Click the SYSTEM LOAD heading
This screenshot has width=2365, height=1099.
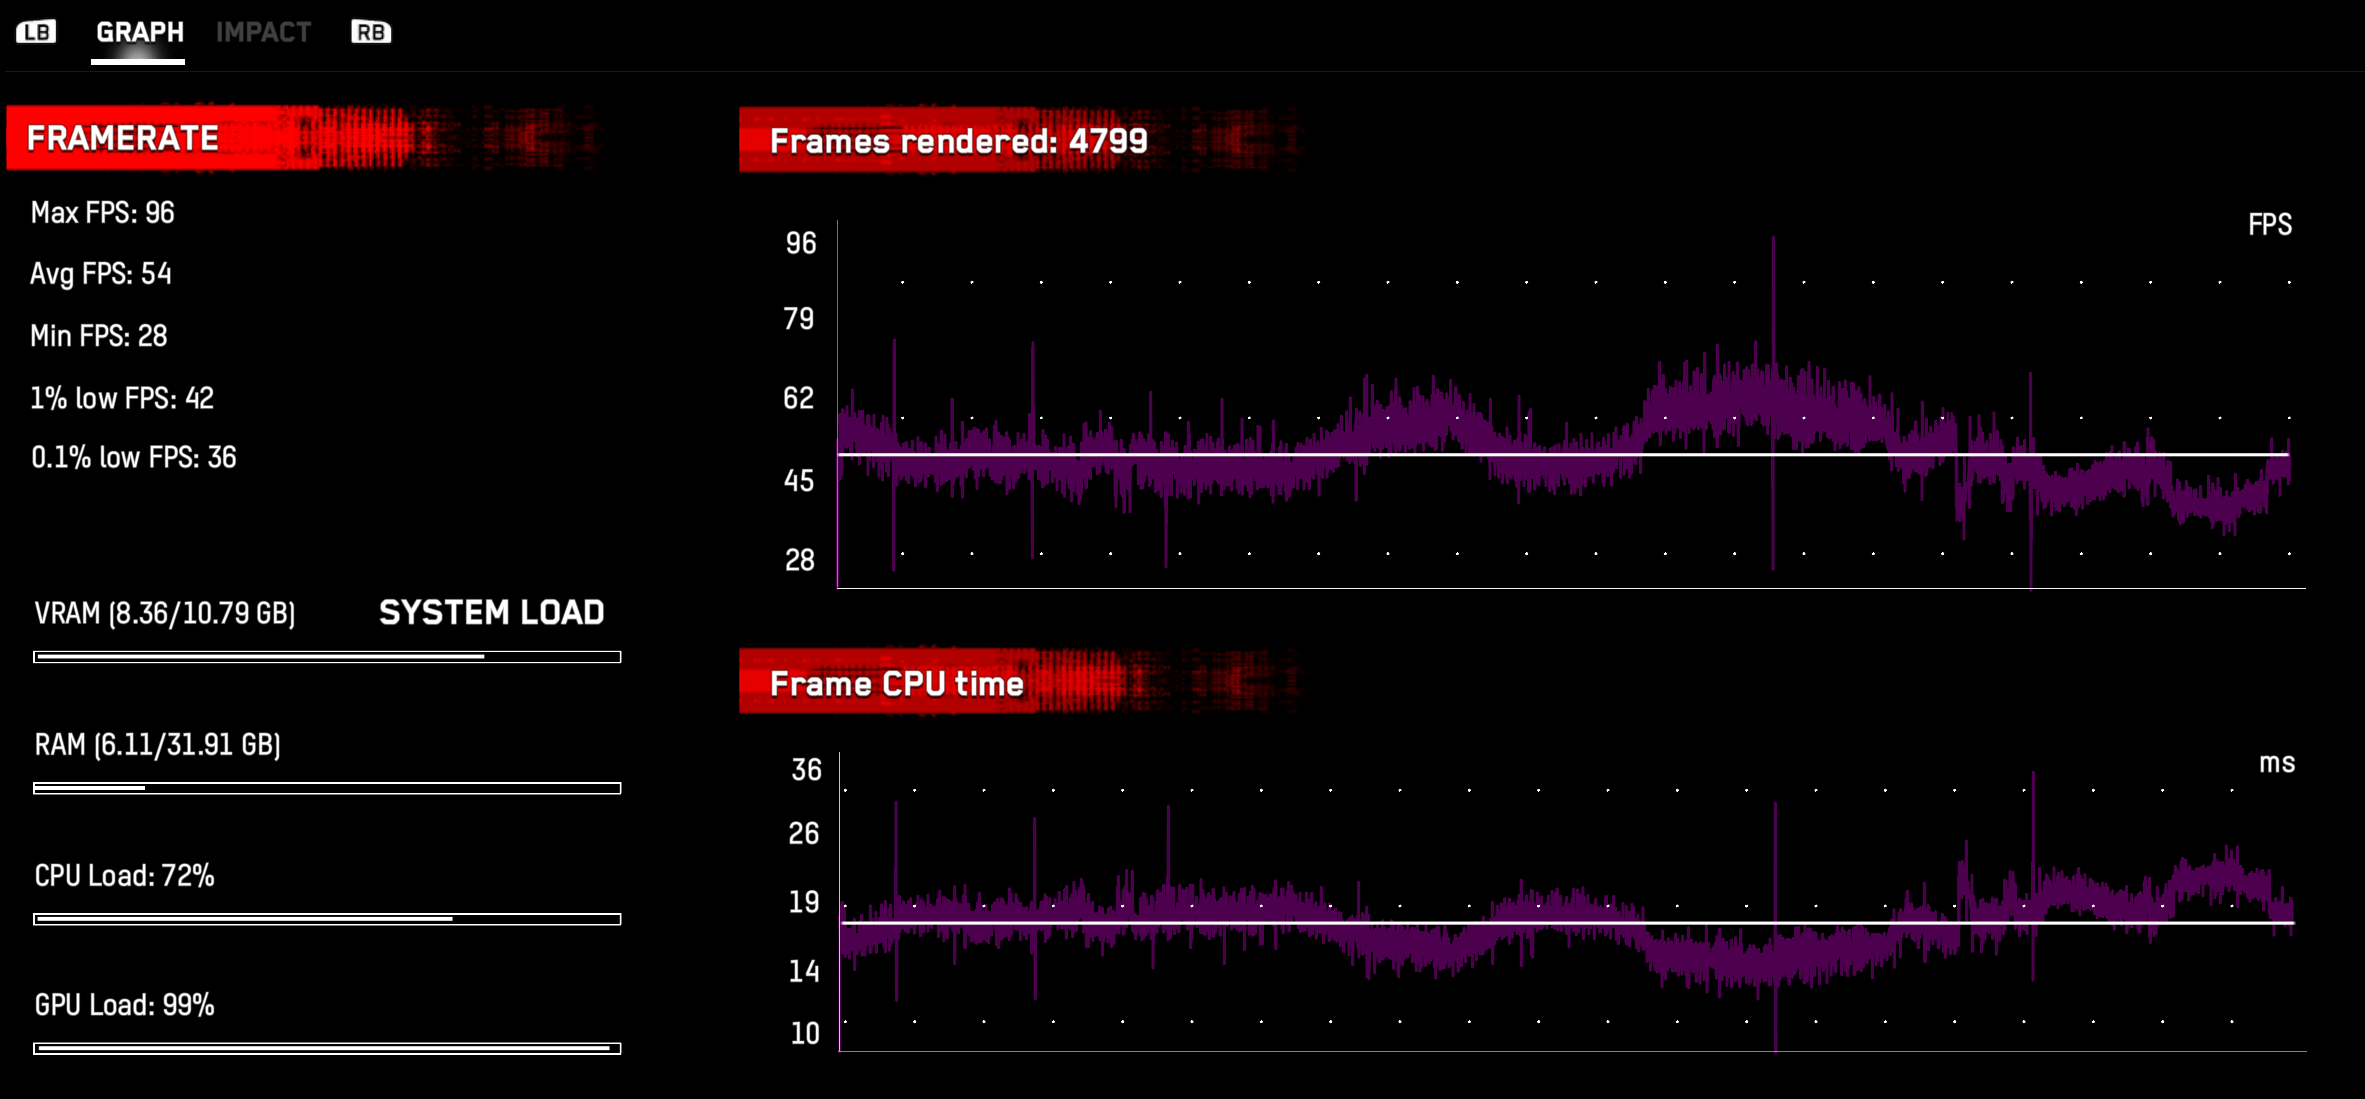click(491, 613)
